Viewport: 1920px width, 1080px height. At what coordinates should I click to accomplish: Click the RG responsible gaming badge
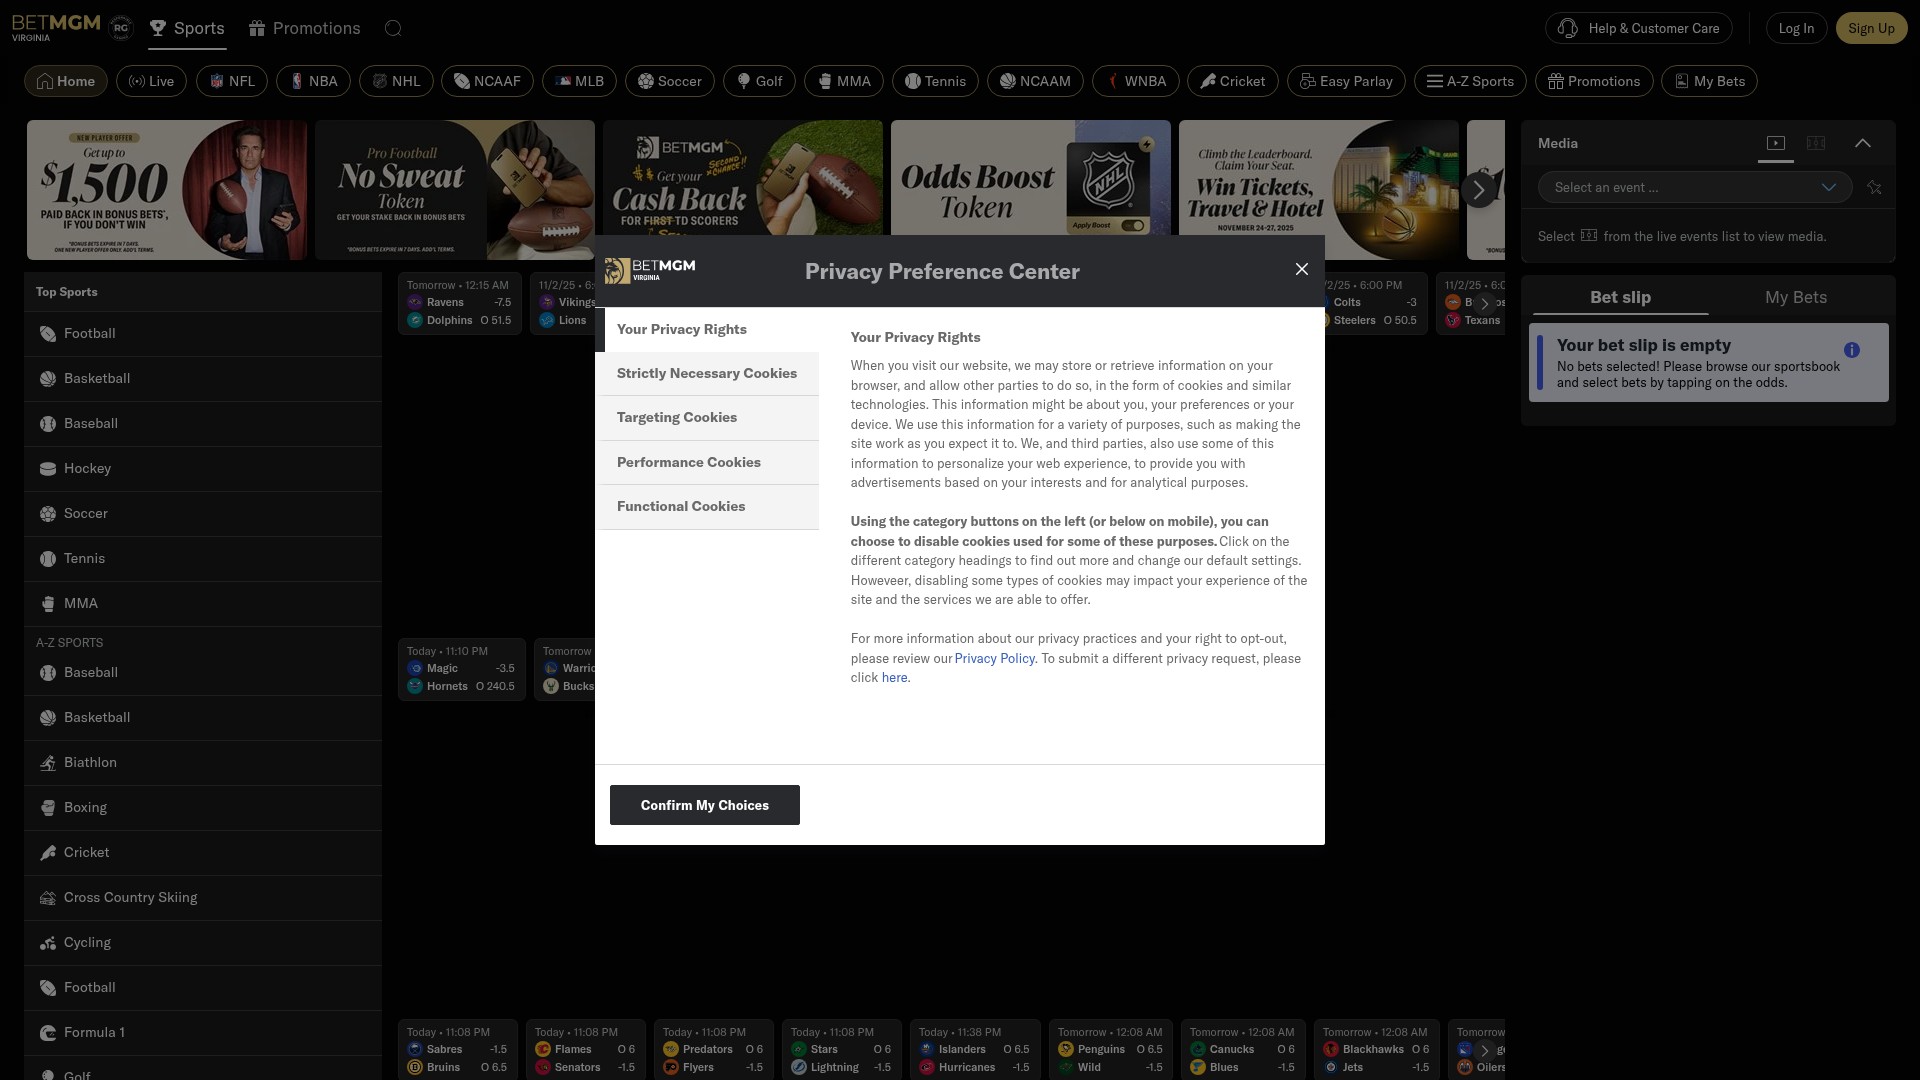121,28
